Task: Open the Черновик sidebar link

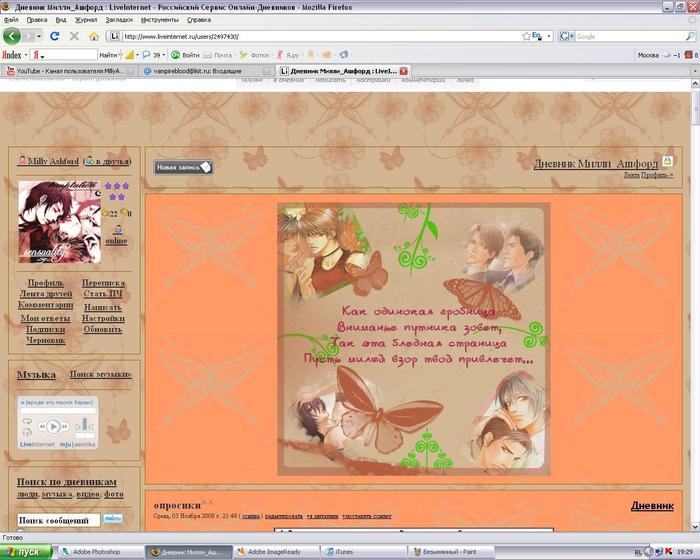Action: (x=46, y=340)
